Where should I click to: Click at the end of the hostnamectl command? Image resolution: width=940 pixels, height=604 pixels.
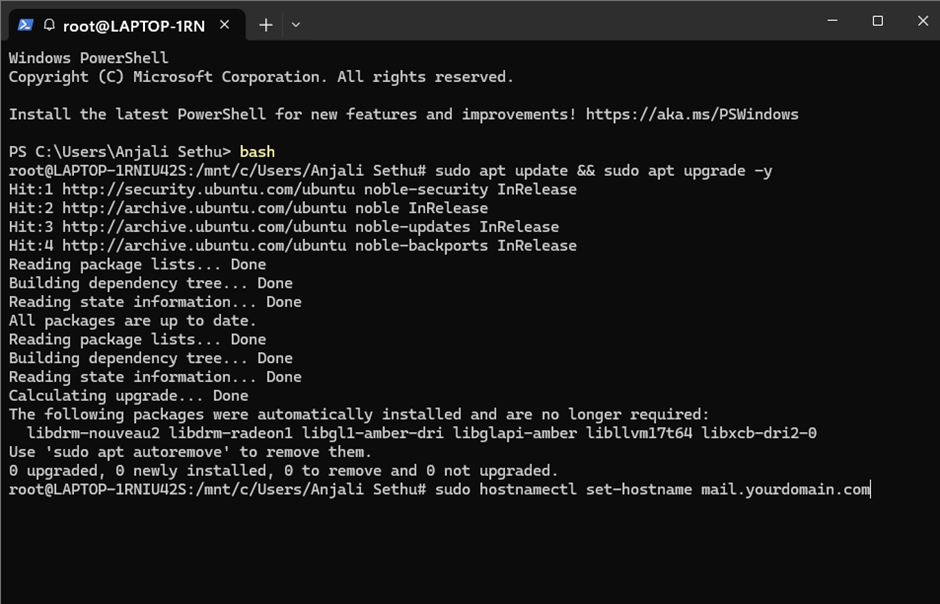(871, 489)
